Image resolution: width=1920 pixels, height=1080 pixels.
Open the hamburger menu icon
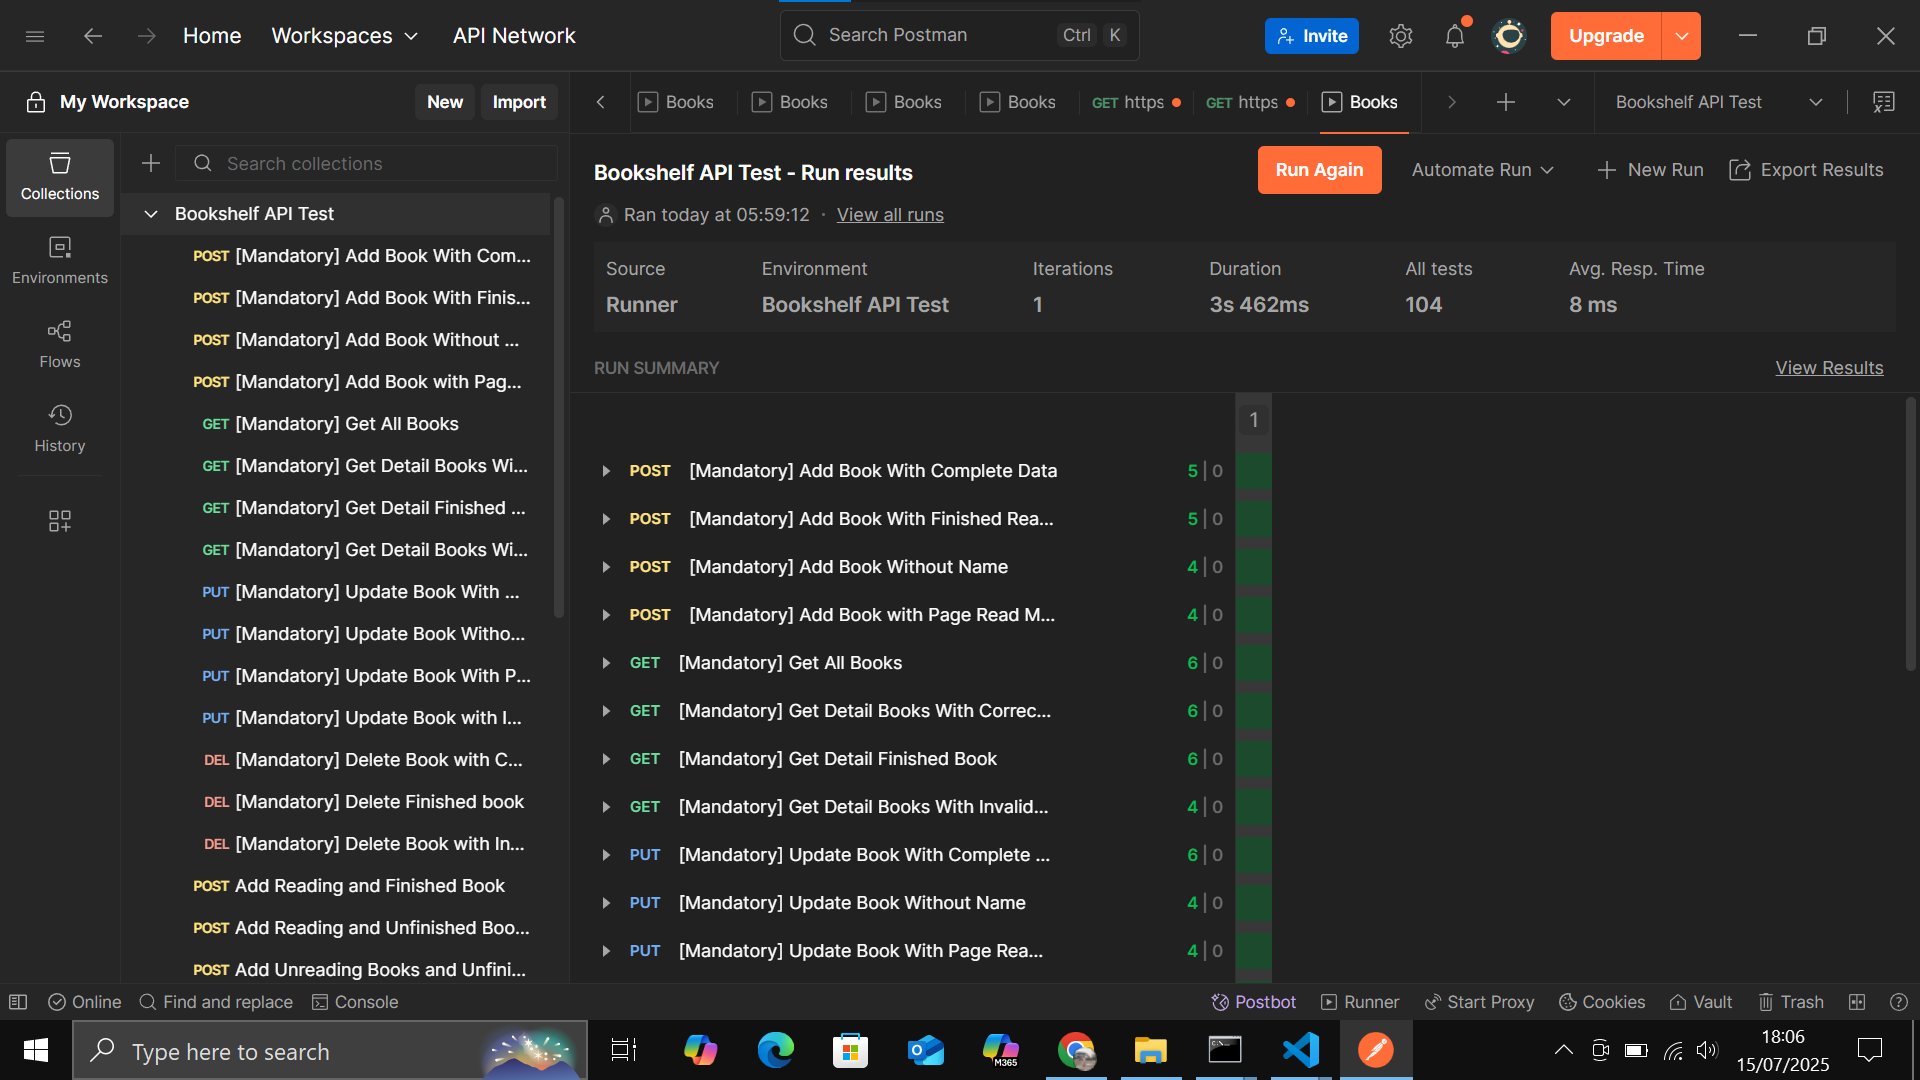(x=35, y=36)
